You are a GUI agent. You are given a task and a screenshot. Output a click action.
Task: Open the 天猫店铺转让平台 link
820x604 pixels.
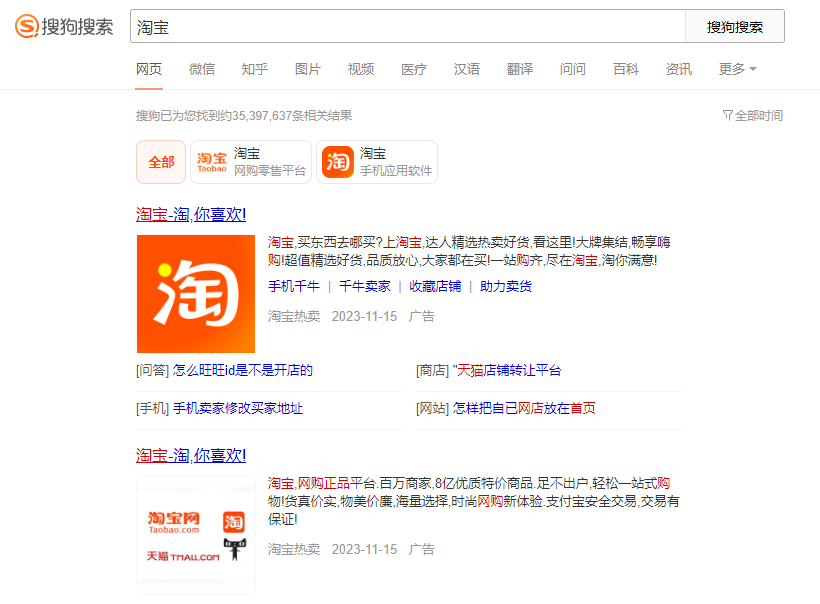tap(507, 370)
